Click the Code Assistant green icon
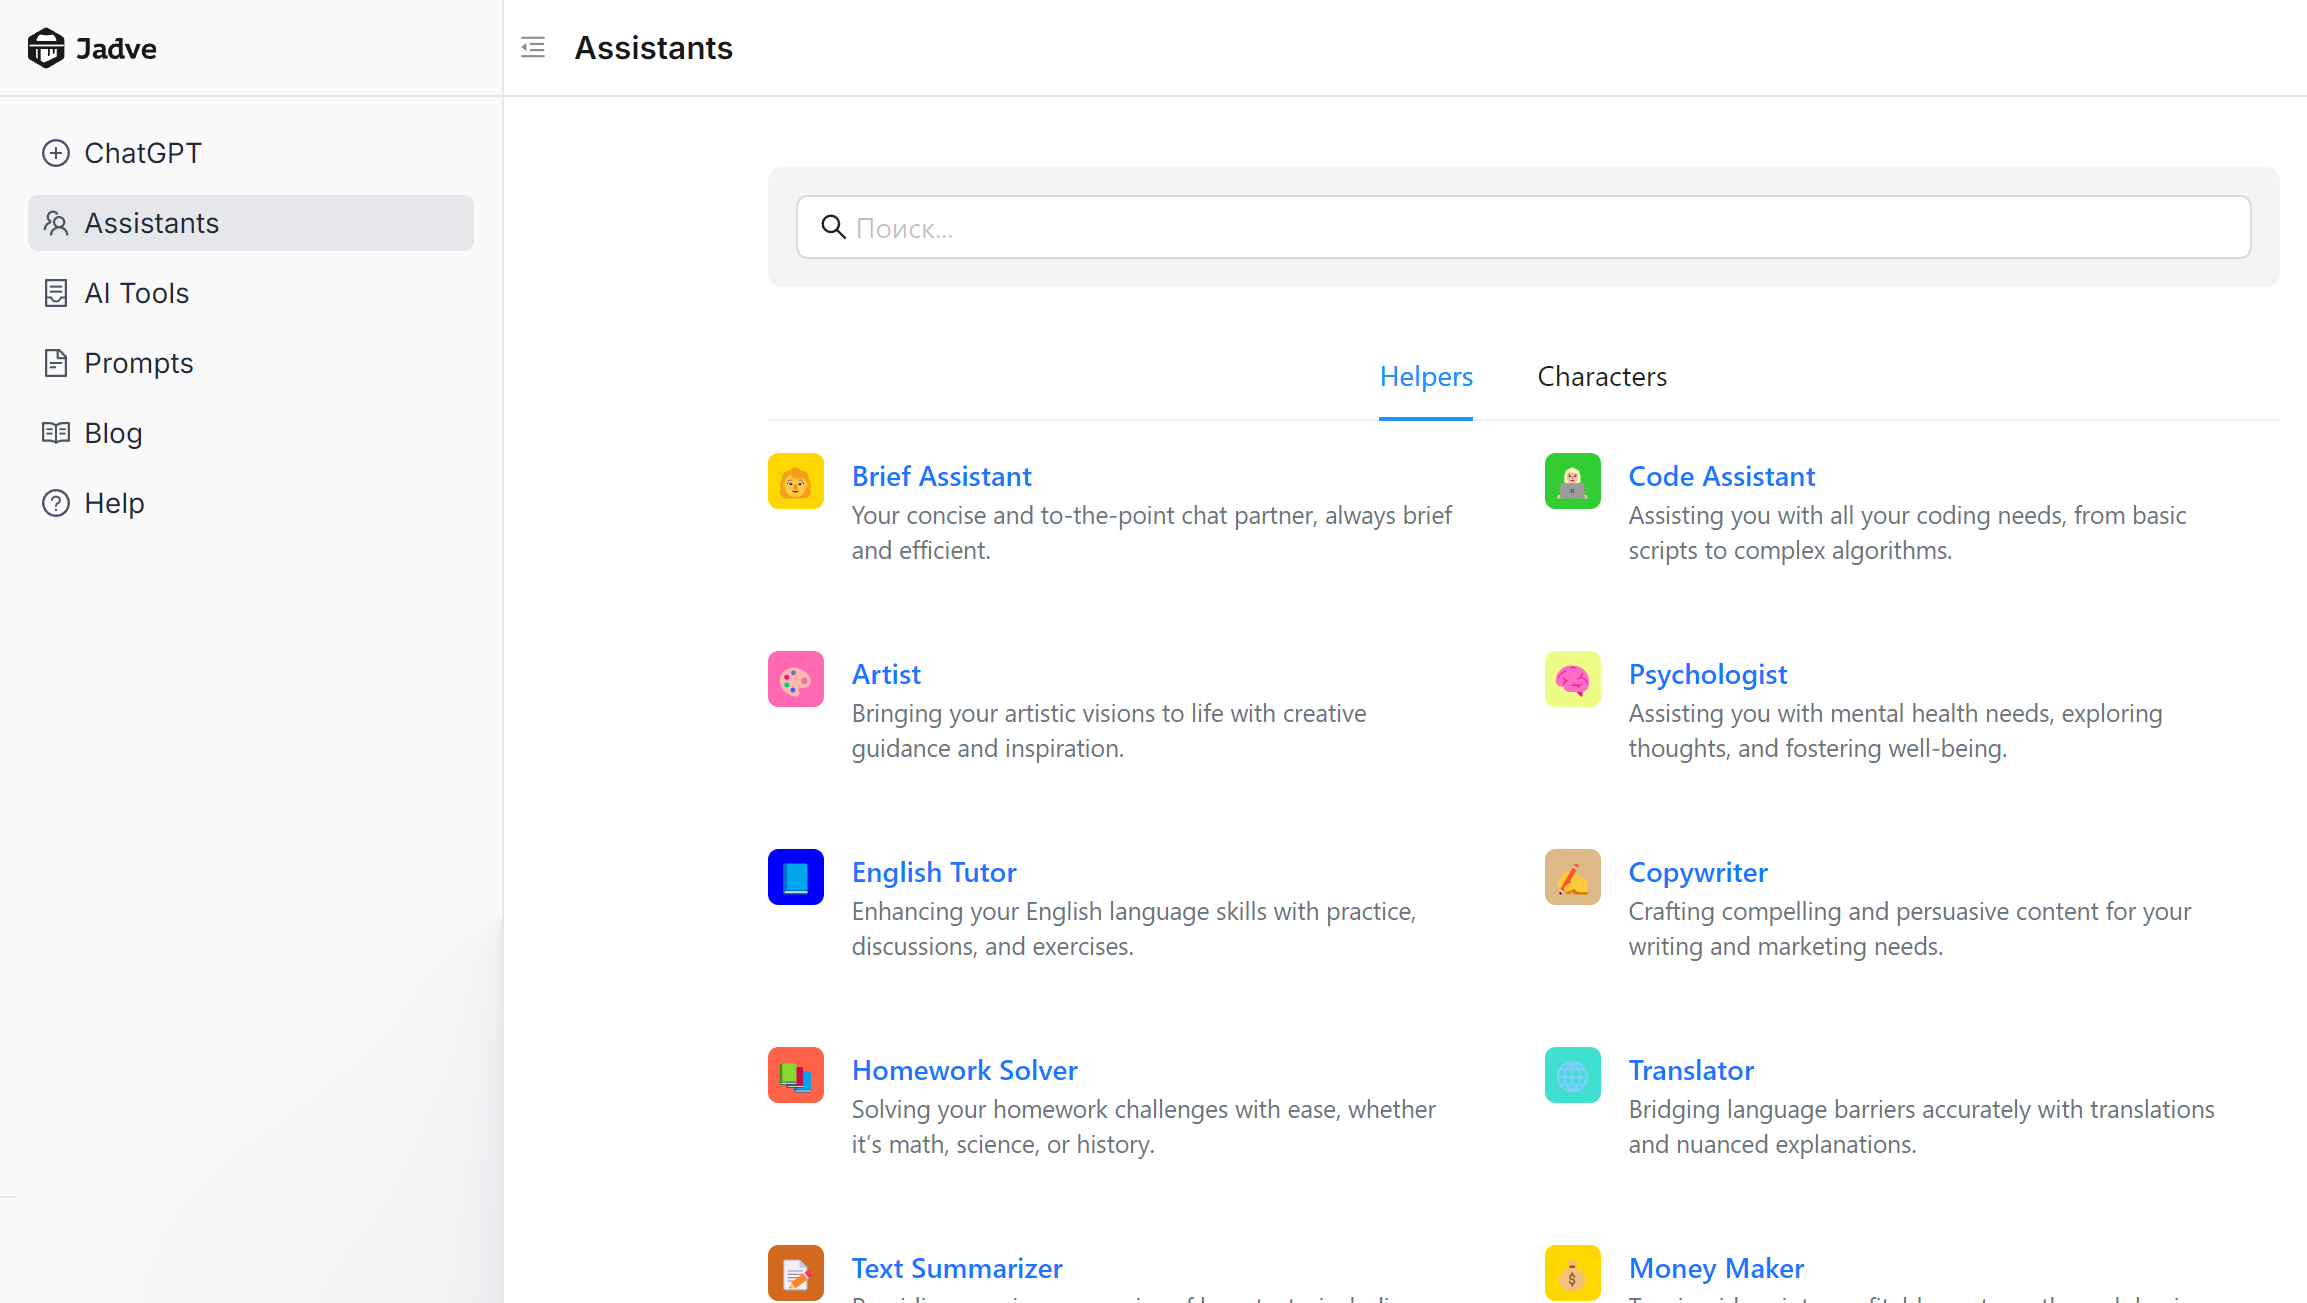This screenshot has height=1303, width=2307. click(x=1572, y=481)
